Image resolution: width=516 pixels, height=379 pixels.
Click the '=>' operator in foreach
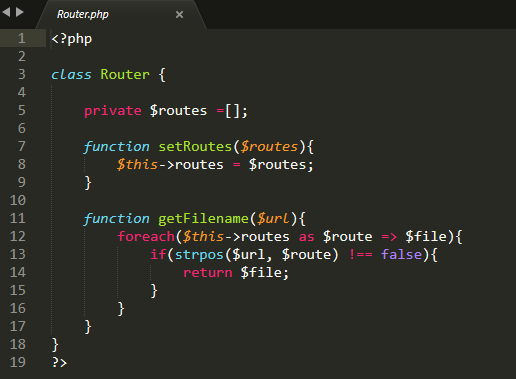[389, 237]
